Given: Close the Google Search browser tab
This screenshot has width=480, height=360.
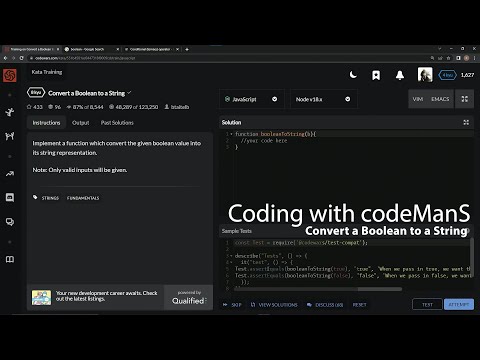Looking at the screenshot, I should coord(117,49).
